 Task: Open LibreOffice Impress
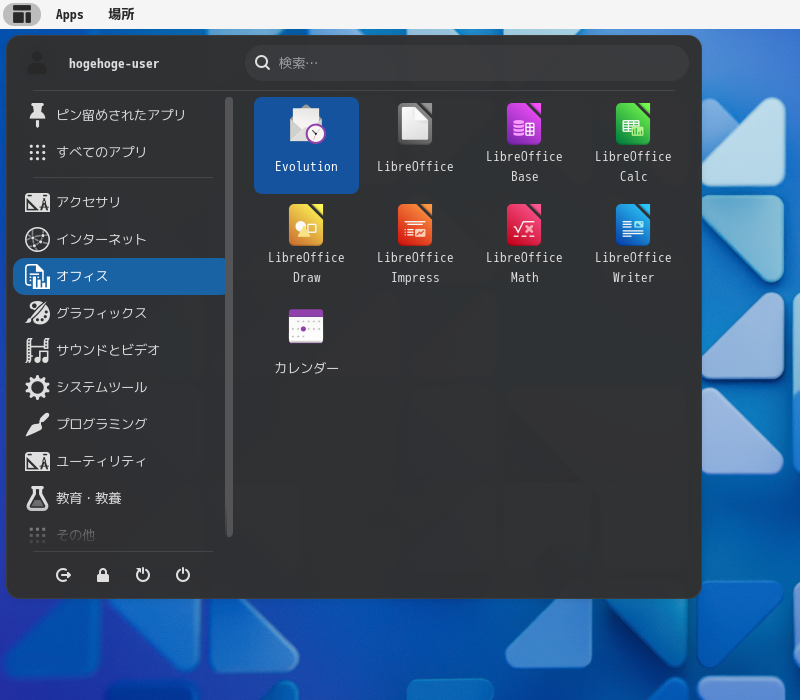click(415, 246)
